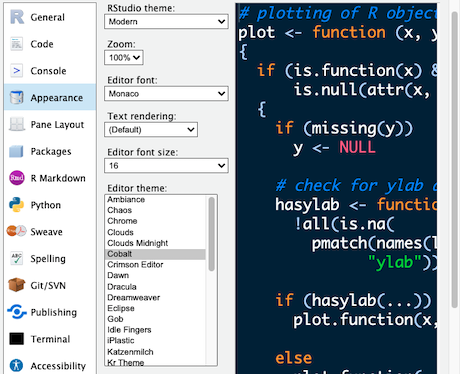Viewport: 460px width, 374px height.
Task: Choose the Kr Theme editor theme
Action: [155, 362]
